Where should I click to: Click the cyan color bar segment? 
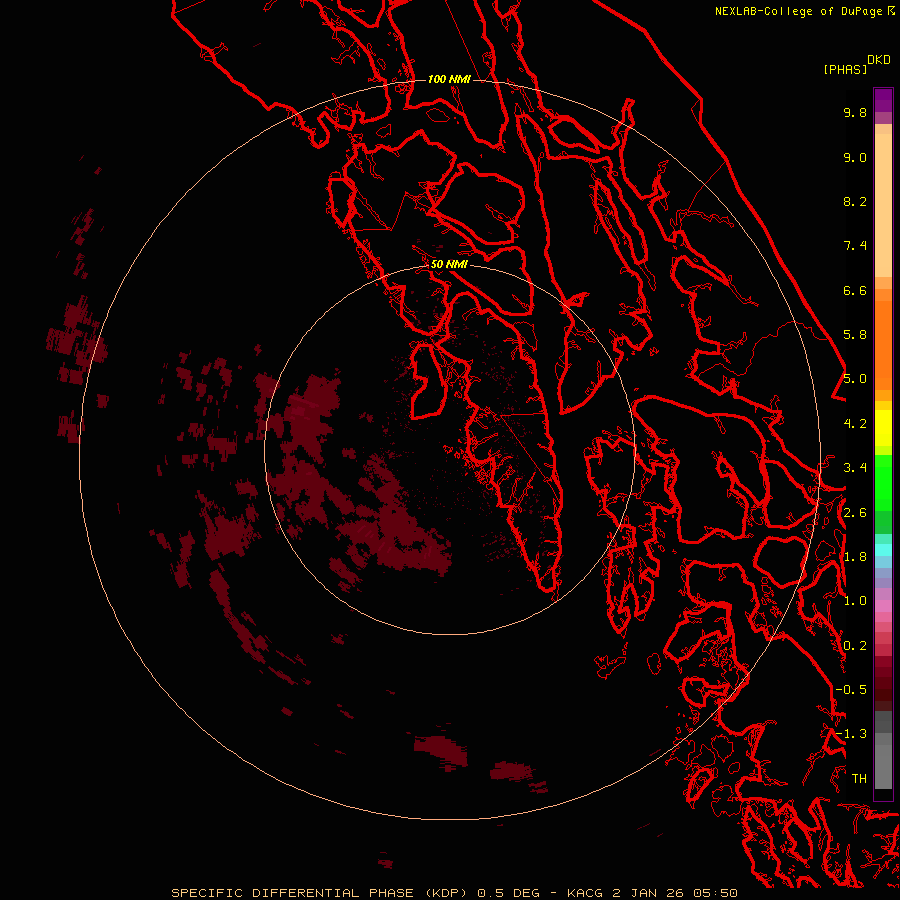tap(883, 550)
